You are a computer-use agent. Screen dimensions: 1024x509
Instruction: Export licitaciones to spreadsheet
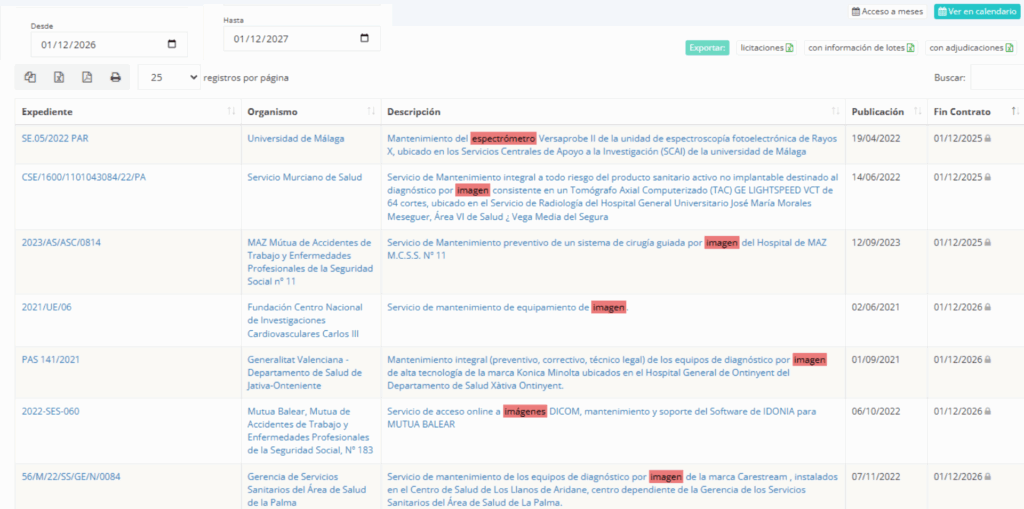(x=766, y=48)
